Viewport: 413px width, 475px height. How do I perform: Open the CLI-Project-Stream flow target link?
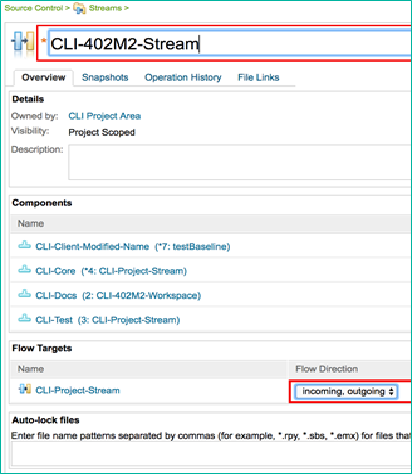point(78,390)
